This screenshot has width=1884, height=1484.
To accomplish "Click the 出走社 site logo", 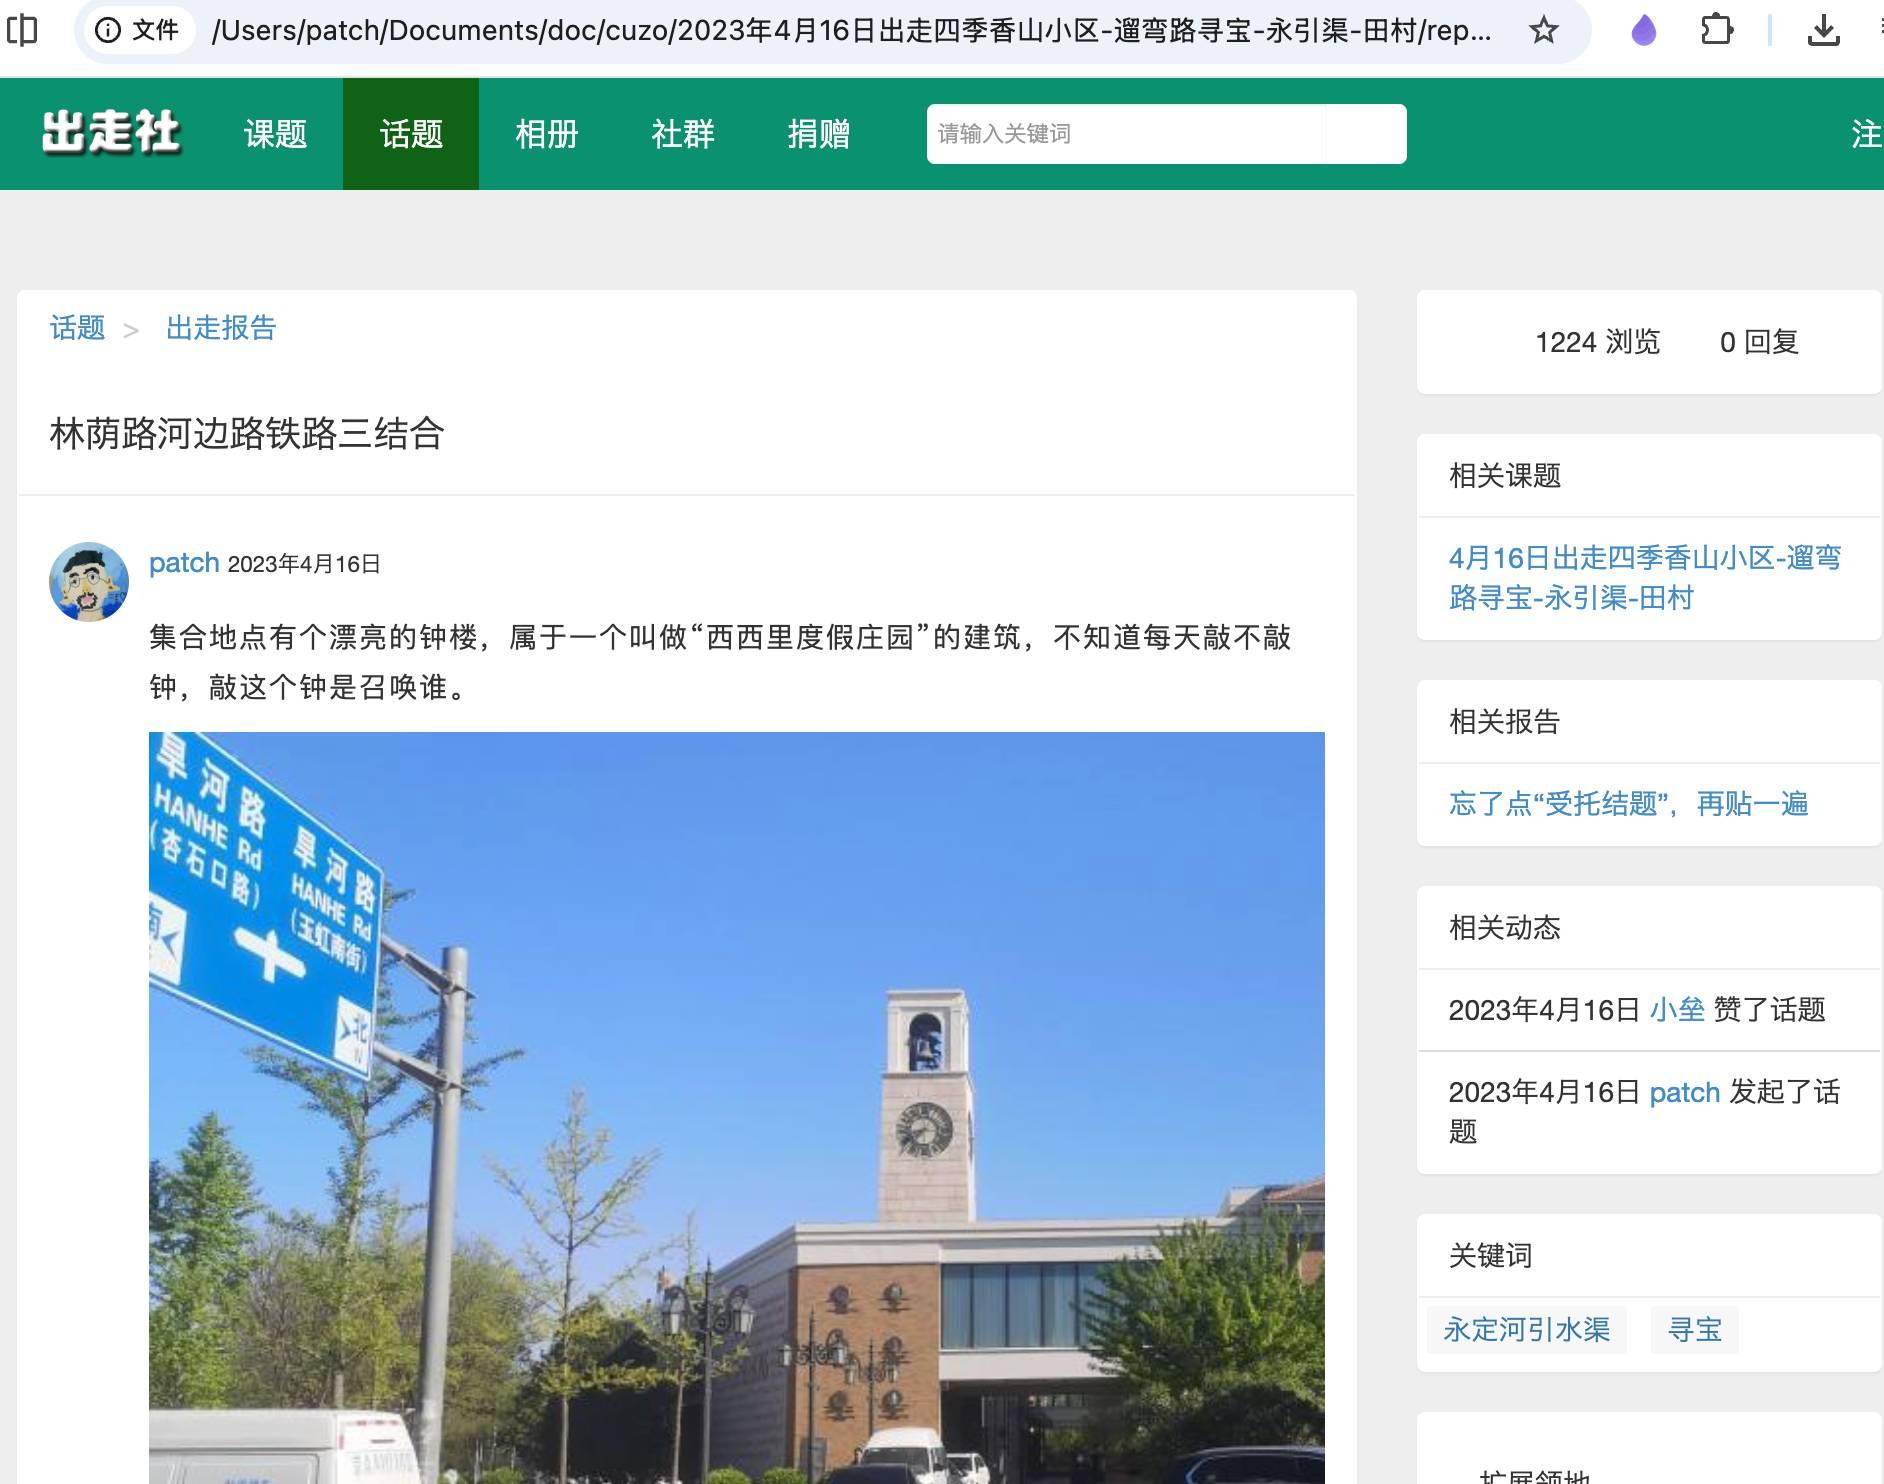I will point(111,133).
